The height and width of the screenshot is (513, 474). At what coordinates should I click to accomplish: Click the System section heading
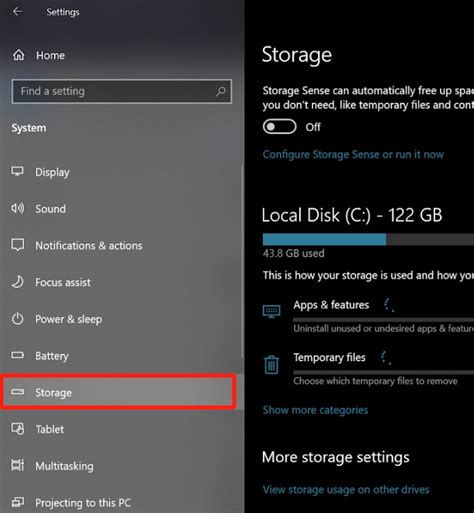tap(29, 128)
